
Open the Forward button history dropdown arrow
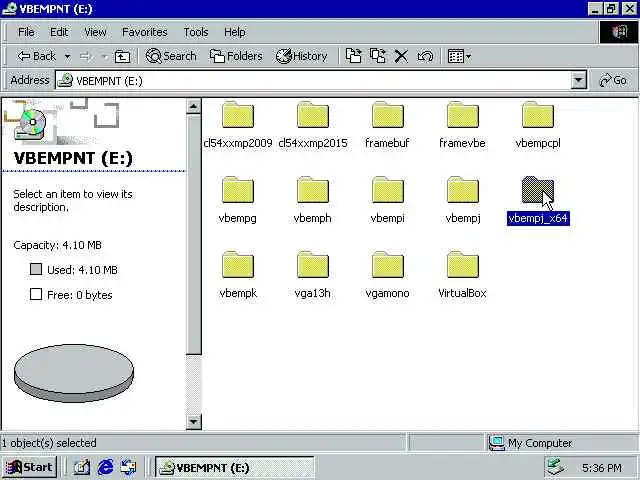104,56
